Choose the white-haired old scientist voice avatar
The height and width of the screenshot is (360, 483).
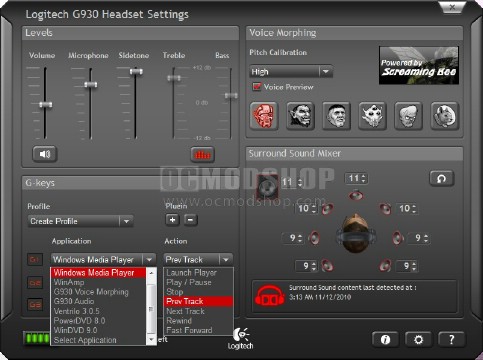408,116
